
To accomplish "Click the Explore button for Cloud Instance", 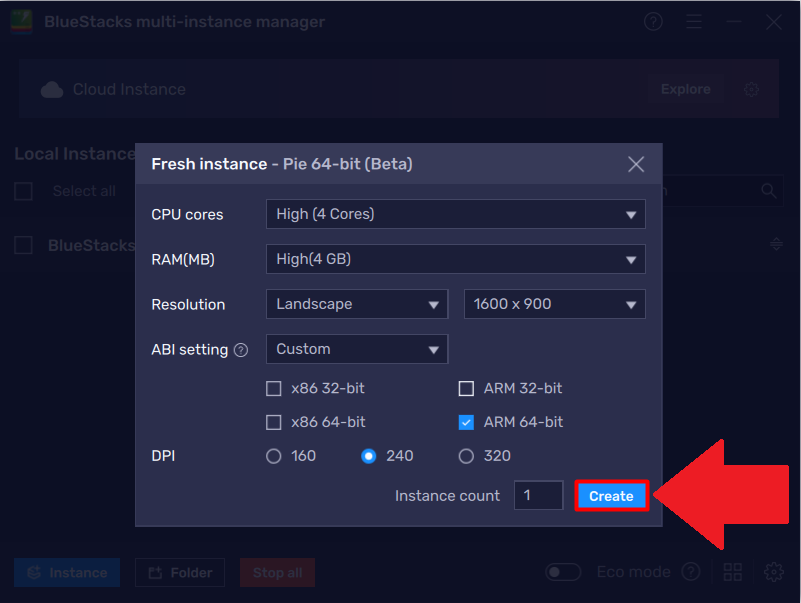I will click(686, 89).
